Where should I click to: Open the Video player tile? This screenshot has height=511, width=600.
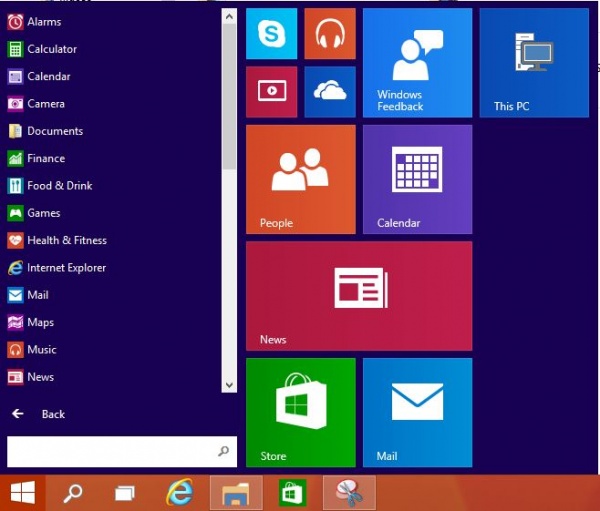pos(271,92)
